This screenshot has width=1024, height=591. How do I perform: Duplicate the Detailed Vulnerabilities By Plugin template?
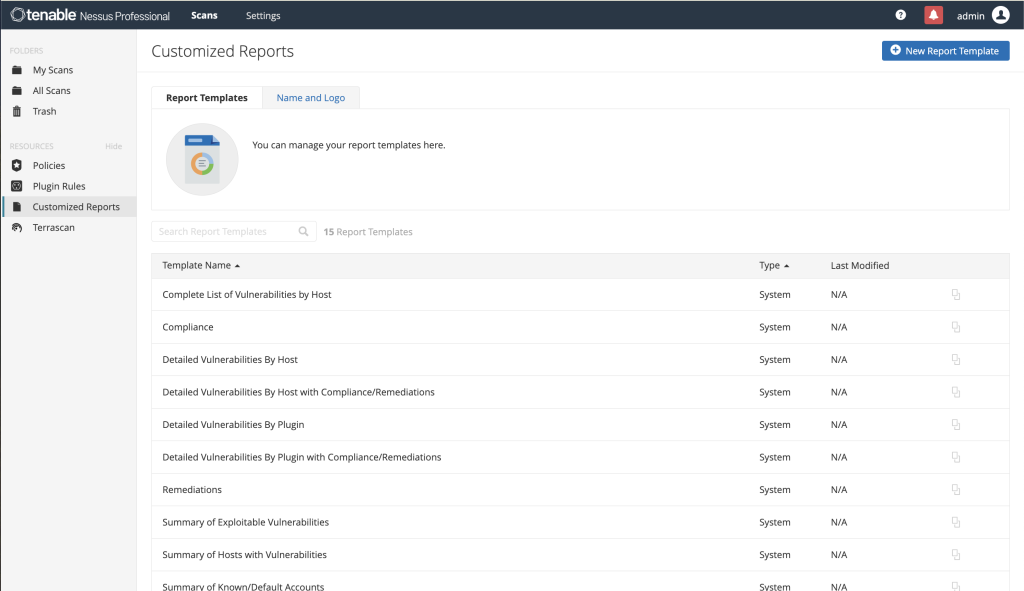(956, 425)
